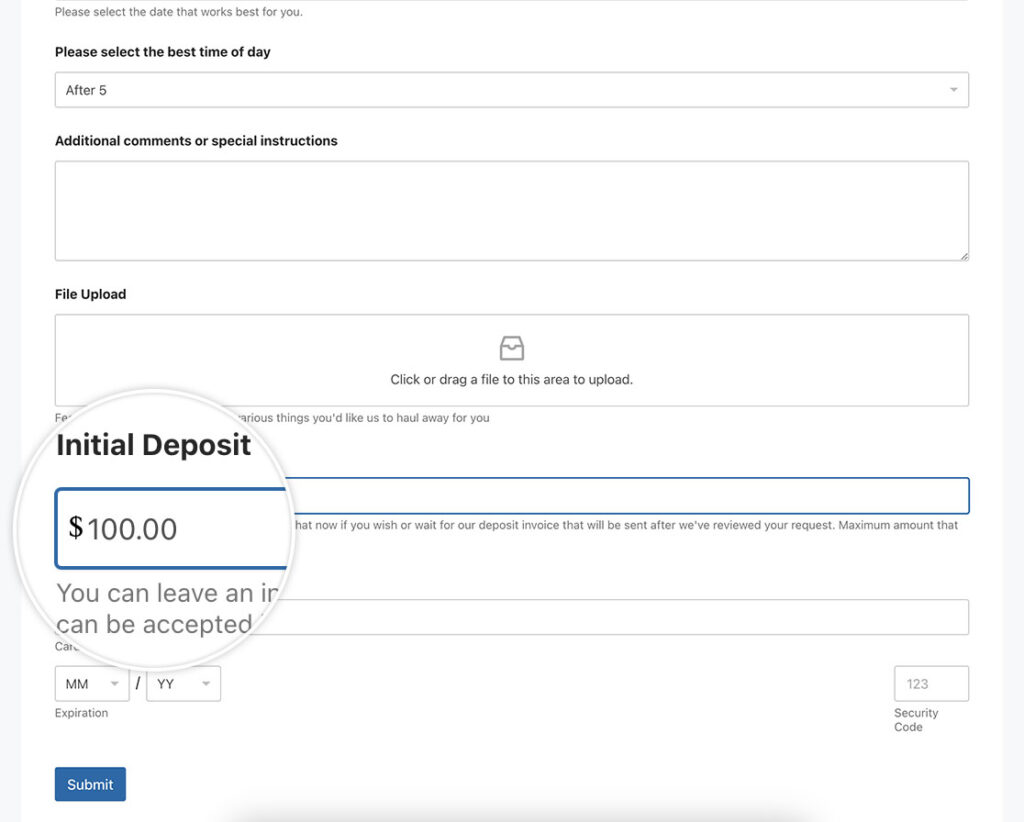Click the File Upload label
This screenshot has height=822, width=1024.
(x=90, y=293)
